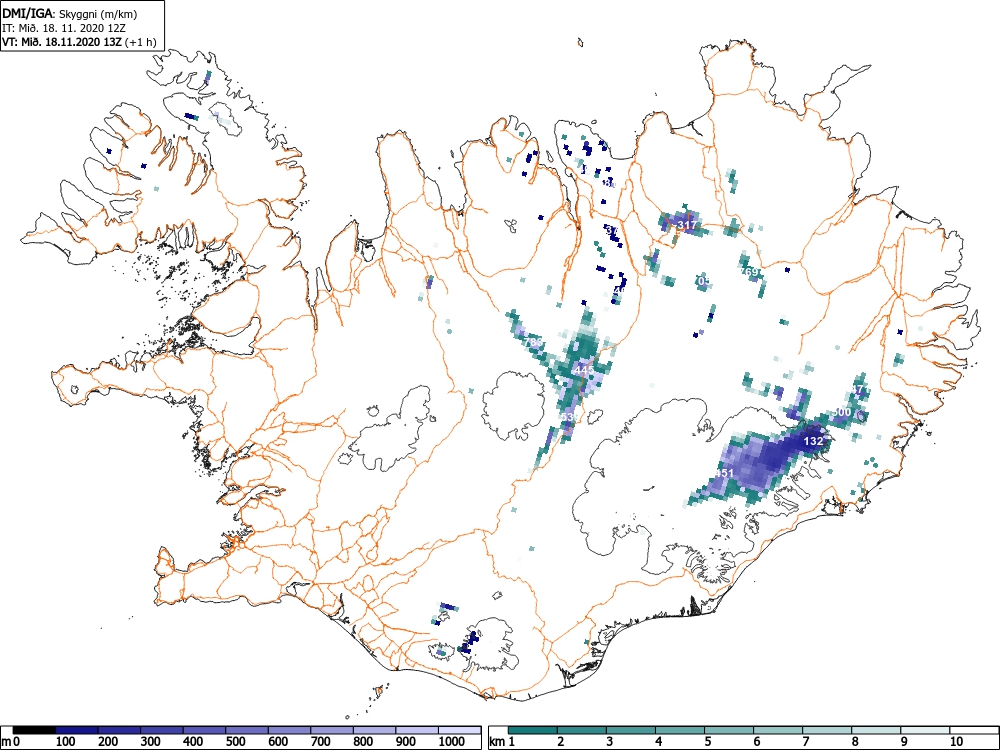Select the palest lavender swatch above the 1000 label
Image resolution: width=1000 pixels, height=750 pixels.
[x=460, y=730]
